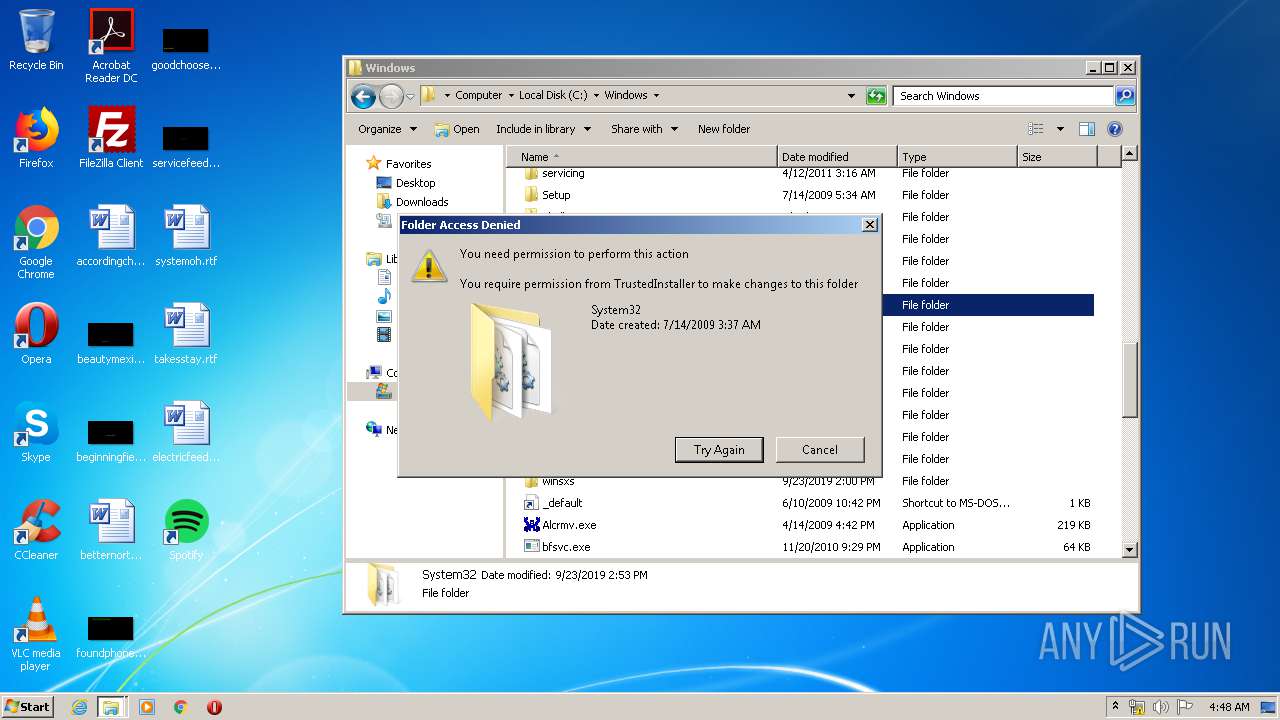Click file list scroll down arrow
Viewport: 1280px width, 720px height.
pyautogui.click(x=1130, y=549)
